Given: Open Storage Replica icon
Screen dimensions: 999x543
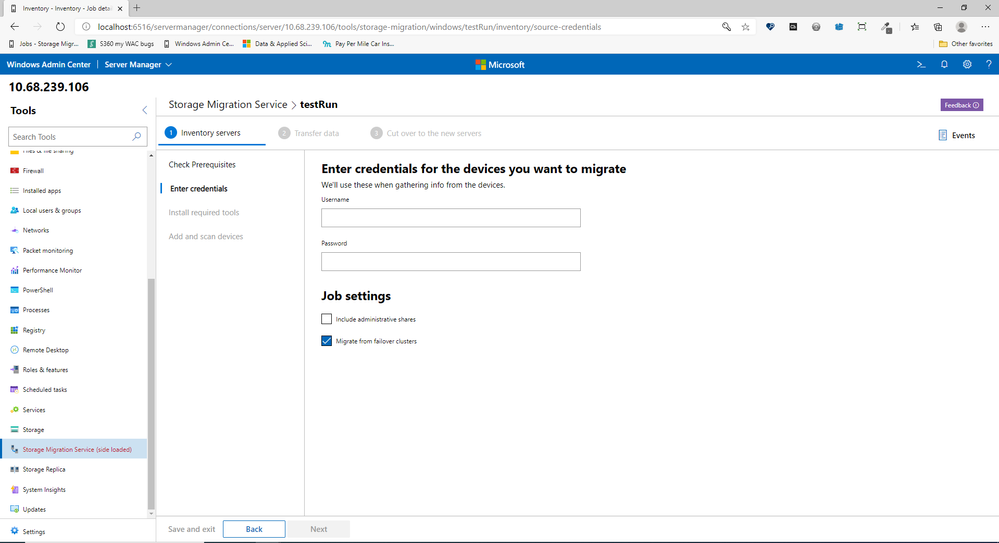Looking at the screenshot, I should 15,469.
